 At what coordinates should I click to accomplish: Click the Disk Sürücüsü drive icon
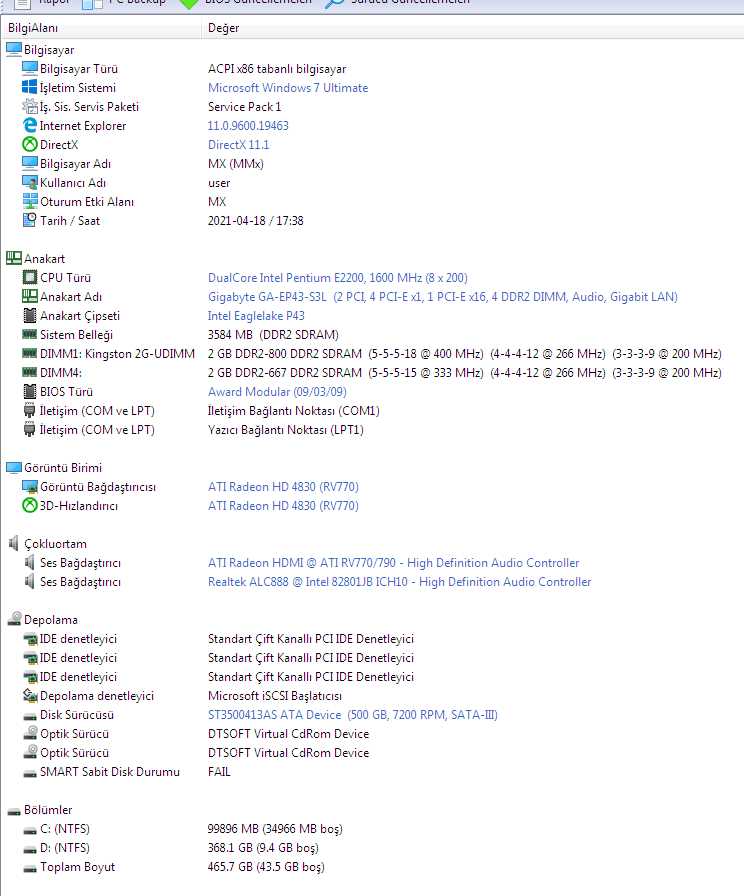pyautogui.click(x=30, y=715)
